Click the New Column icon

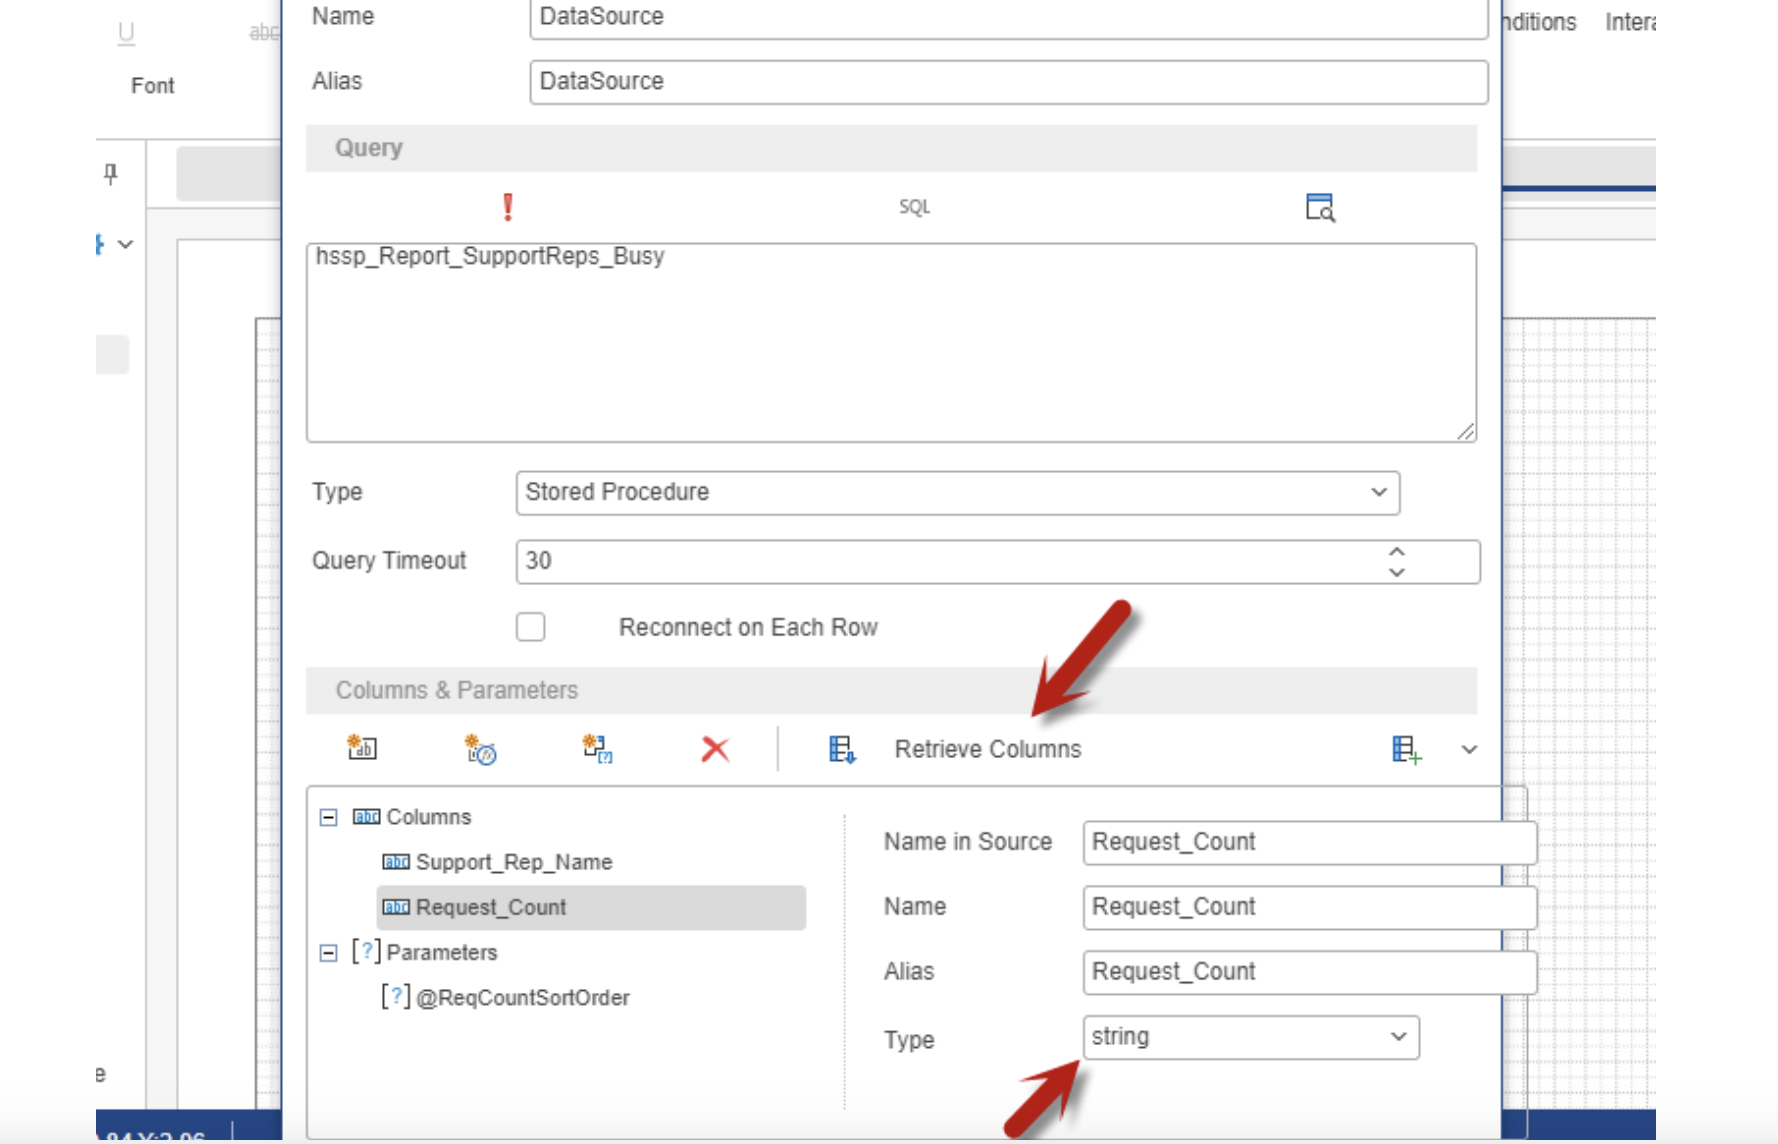click(x=362, y=748)
